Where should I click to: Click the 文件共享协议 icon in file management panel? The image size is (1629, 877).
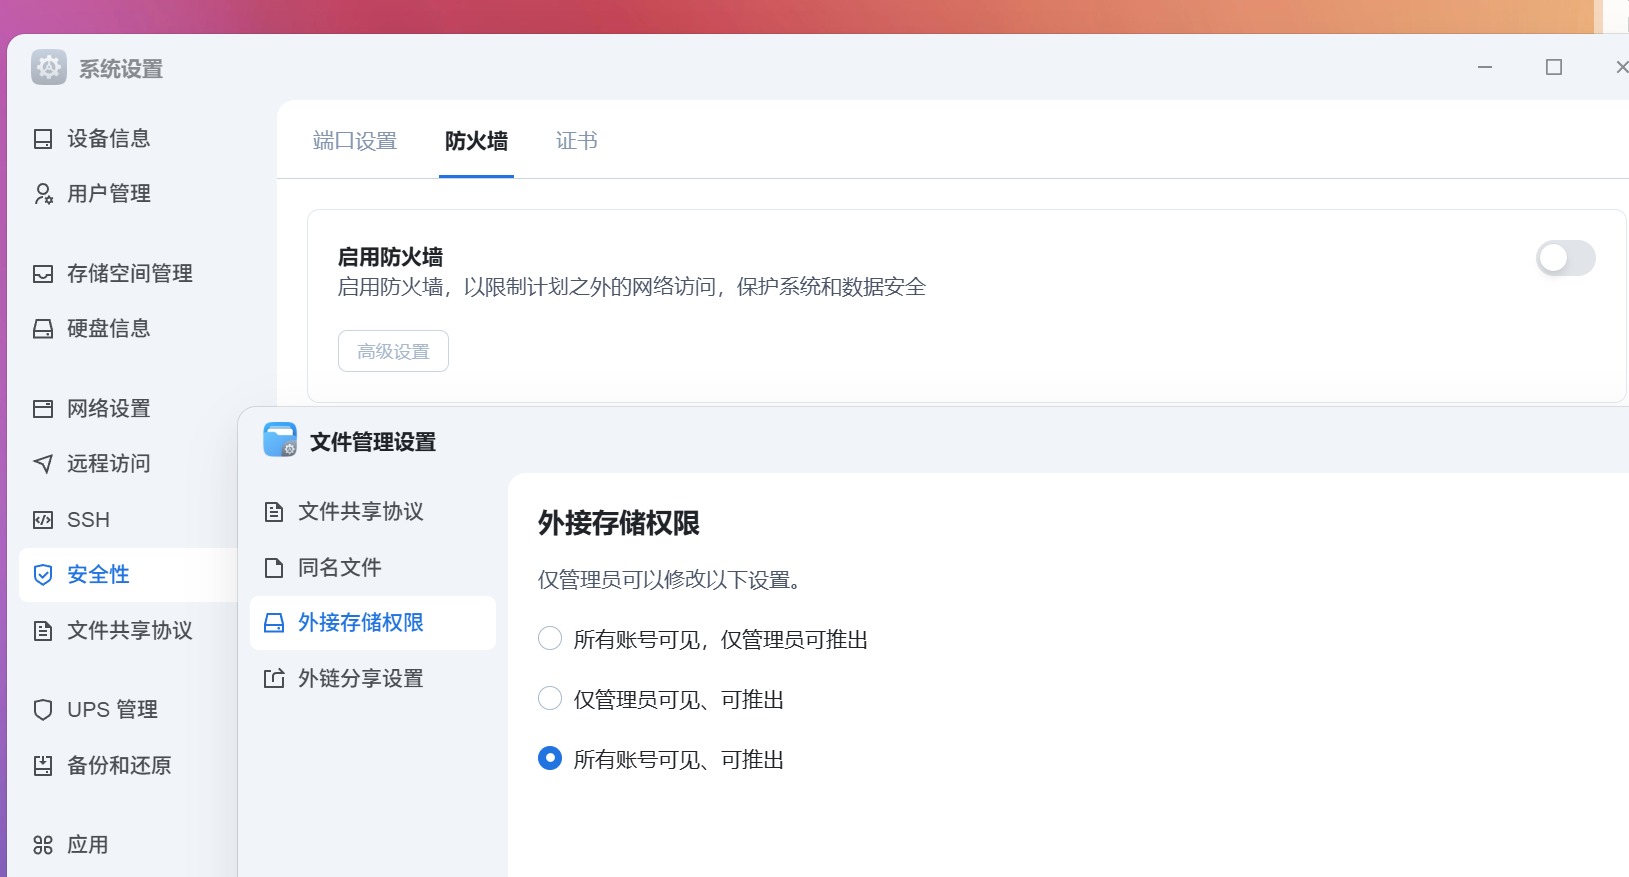coord(274,513)
